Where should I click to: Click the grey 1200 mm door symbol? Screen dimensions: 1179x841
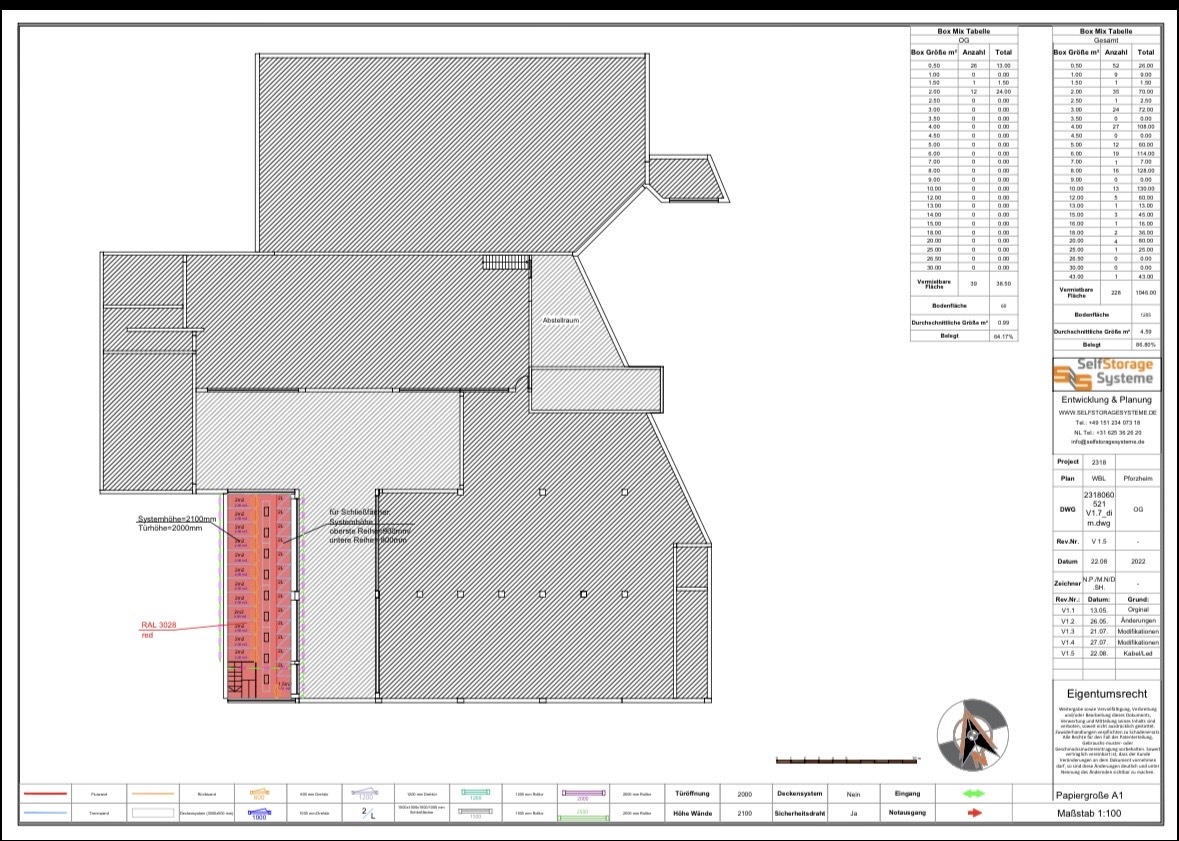365,794
